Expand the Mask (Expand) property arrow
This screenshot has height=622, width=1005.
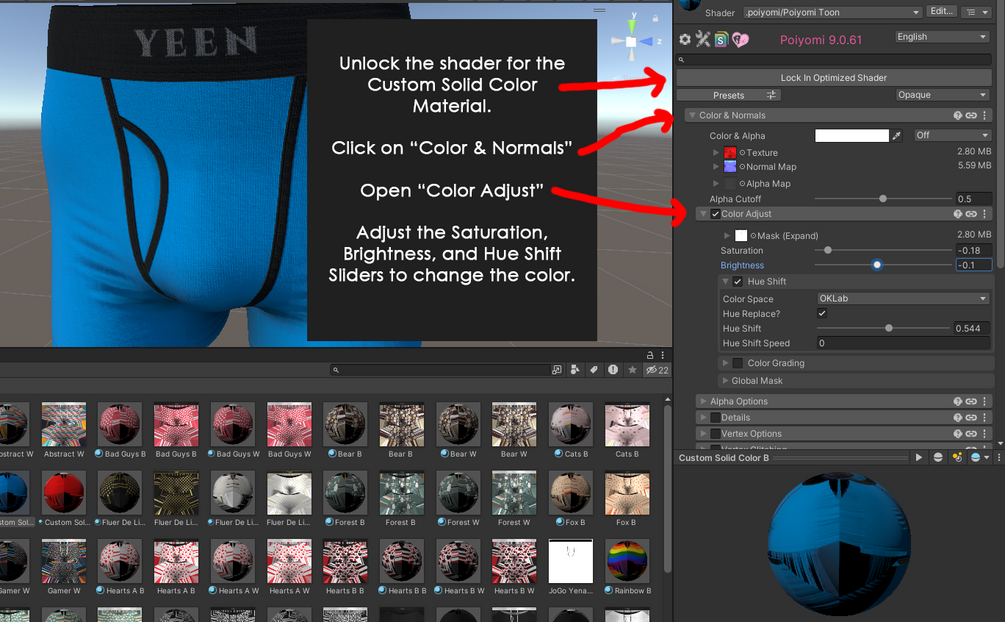pyautogui.click(x=727, y=236)
